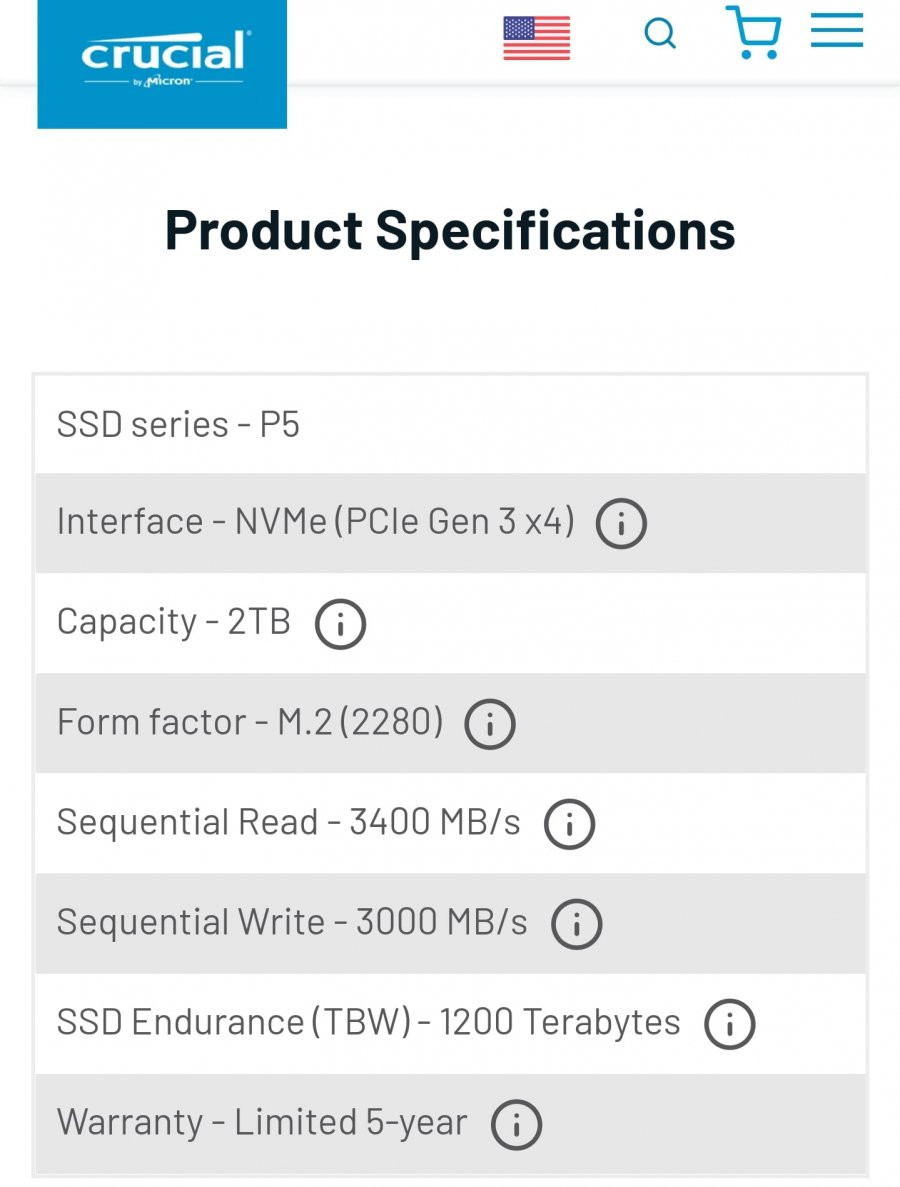Image resolution: width=900 pixels, height=1187 pixels.
Task: Click the US flag region selector
Action: (x=537, y=38)
